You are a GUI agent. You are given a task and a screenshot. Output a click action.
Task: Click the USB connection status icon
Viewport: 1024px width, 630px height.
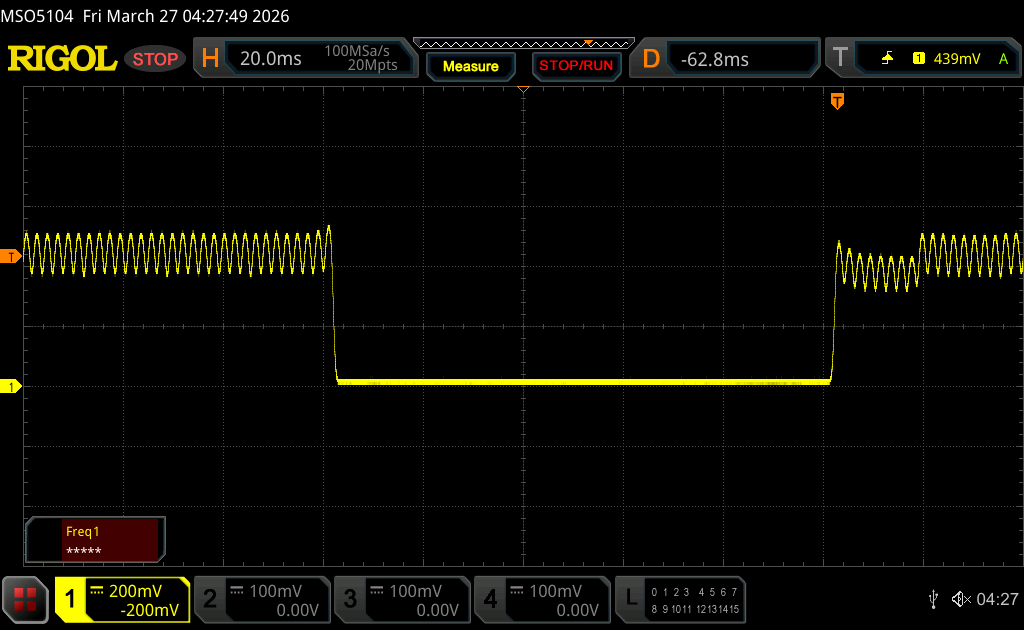click(x=933, y=599)
